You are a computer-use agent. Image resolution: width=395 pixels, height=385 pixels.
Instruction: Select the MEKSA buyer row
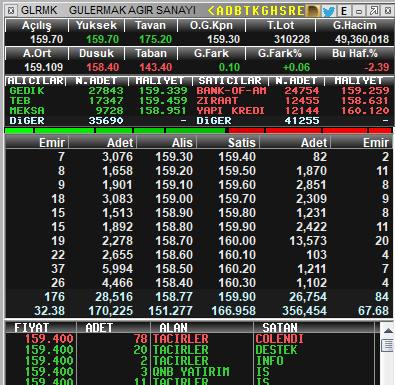98,111
